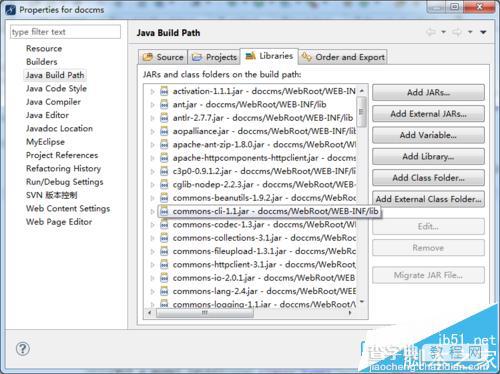Open the forward history dropdown arrow

[470, 32]
